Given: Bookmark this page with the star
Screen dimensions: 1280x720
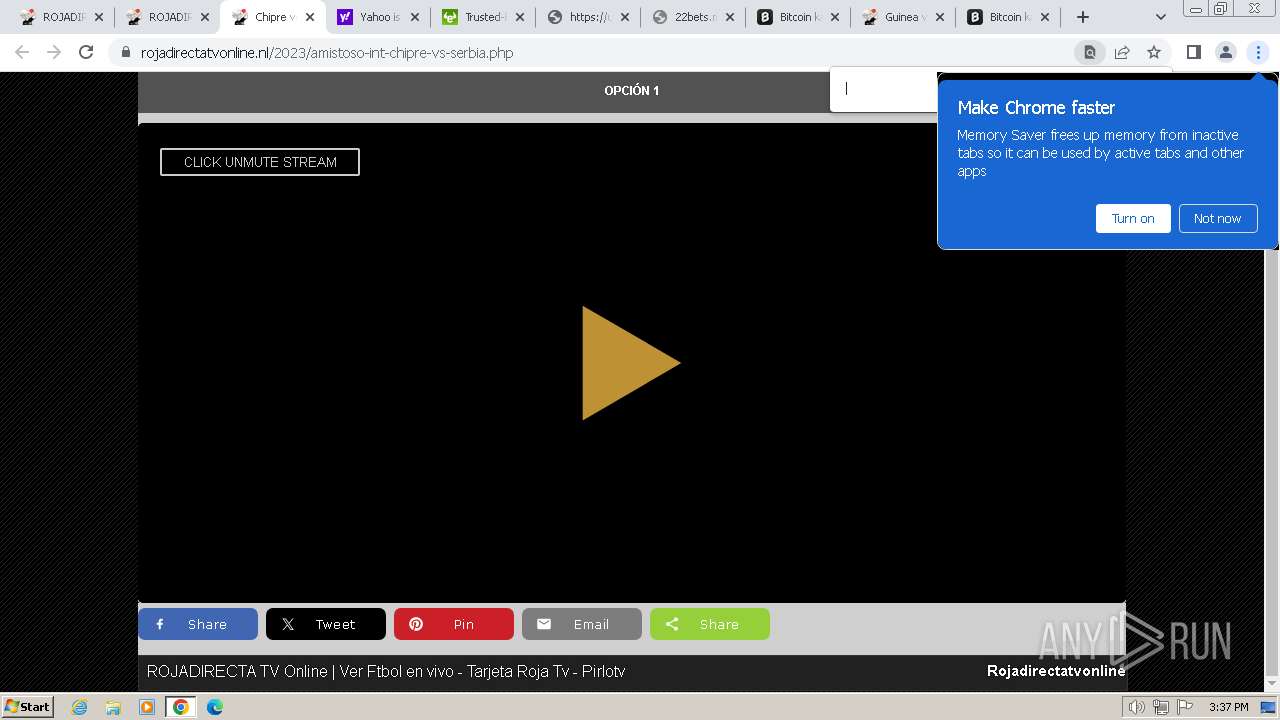Looking at the screenshot, I should pyautogui.click(x=1154, y=52).
